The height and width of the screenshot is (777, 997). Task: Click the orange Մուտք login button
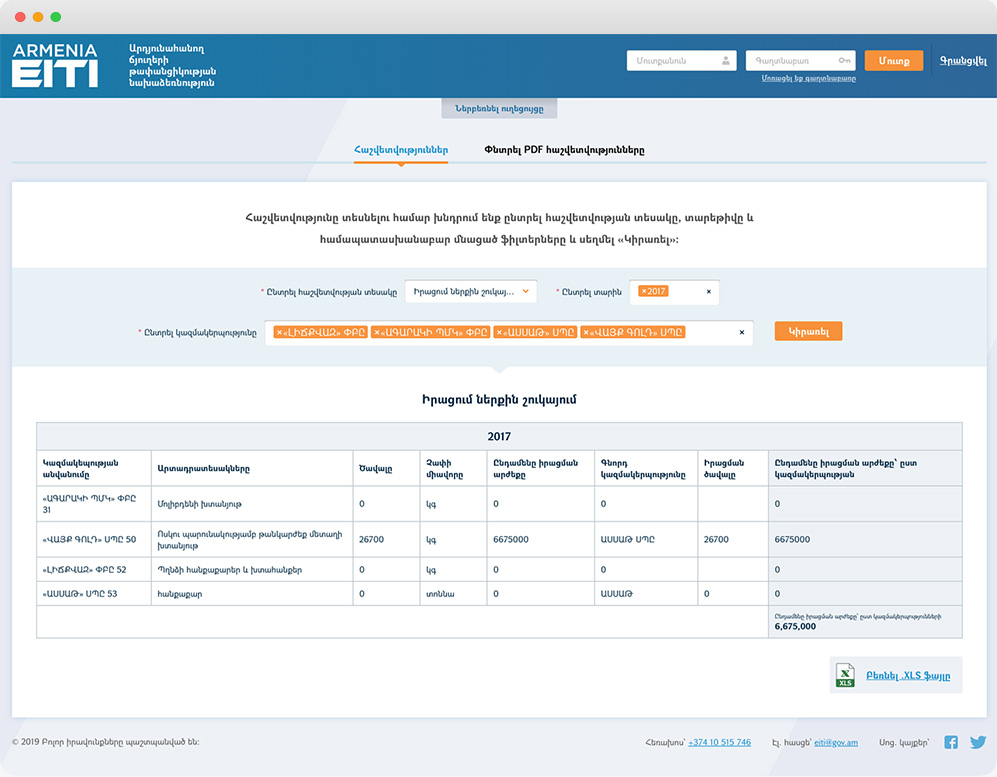[893, 60]
